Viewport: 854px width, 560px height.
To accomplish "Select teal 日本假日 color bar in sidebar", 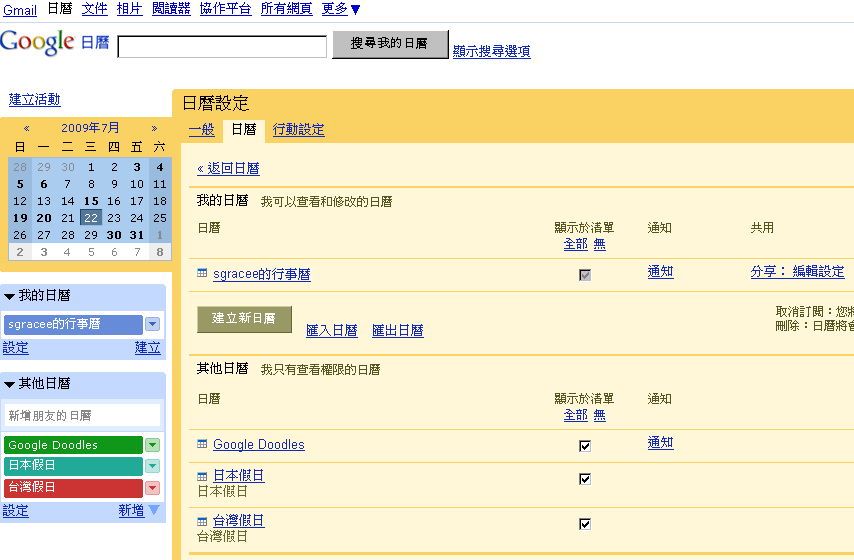I will (x=73, y=466).
